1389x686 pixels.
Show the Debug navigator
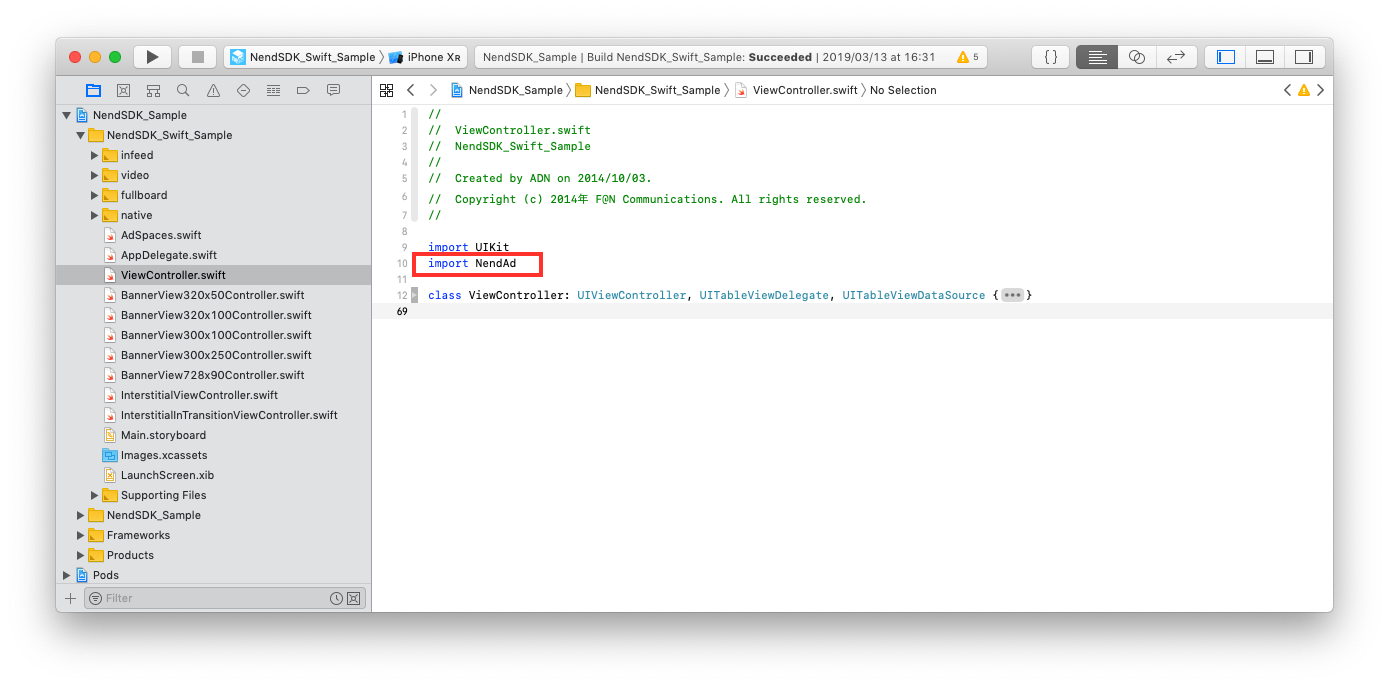coord(273,90)
